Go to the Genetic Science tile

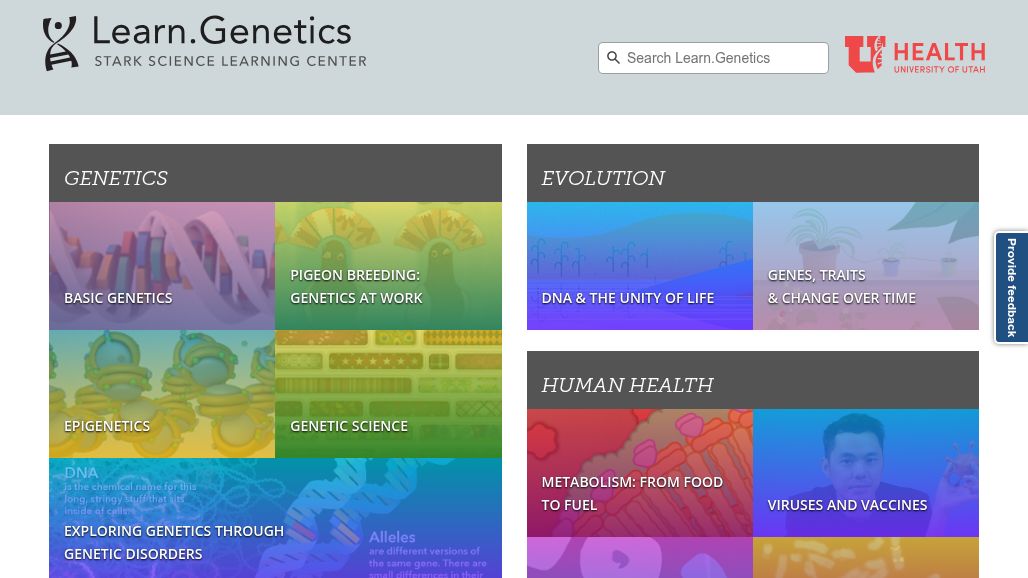pos(388,394)
